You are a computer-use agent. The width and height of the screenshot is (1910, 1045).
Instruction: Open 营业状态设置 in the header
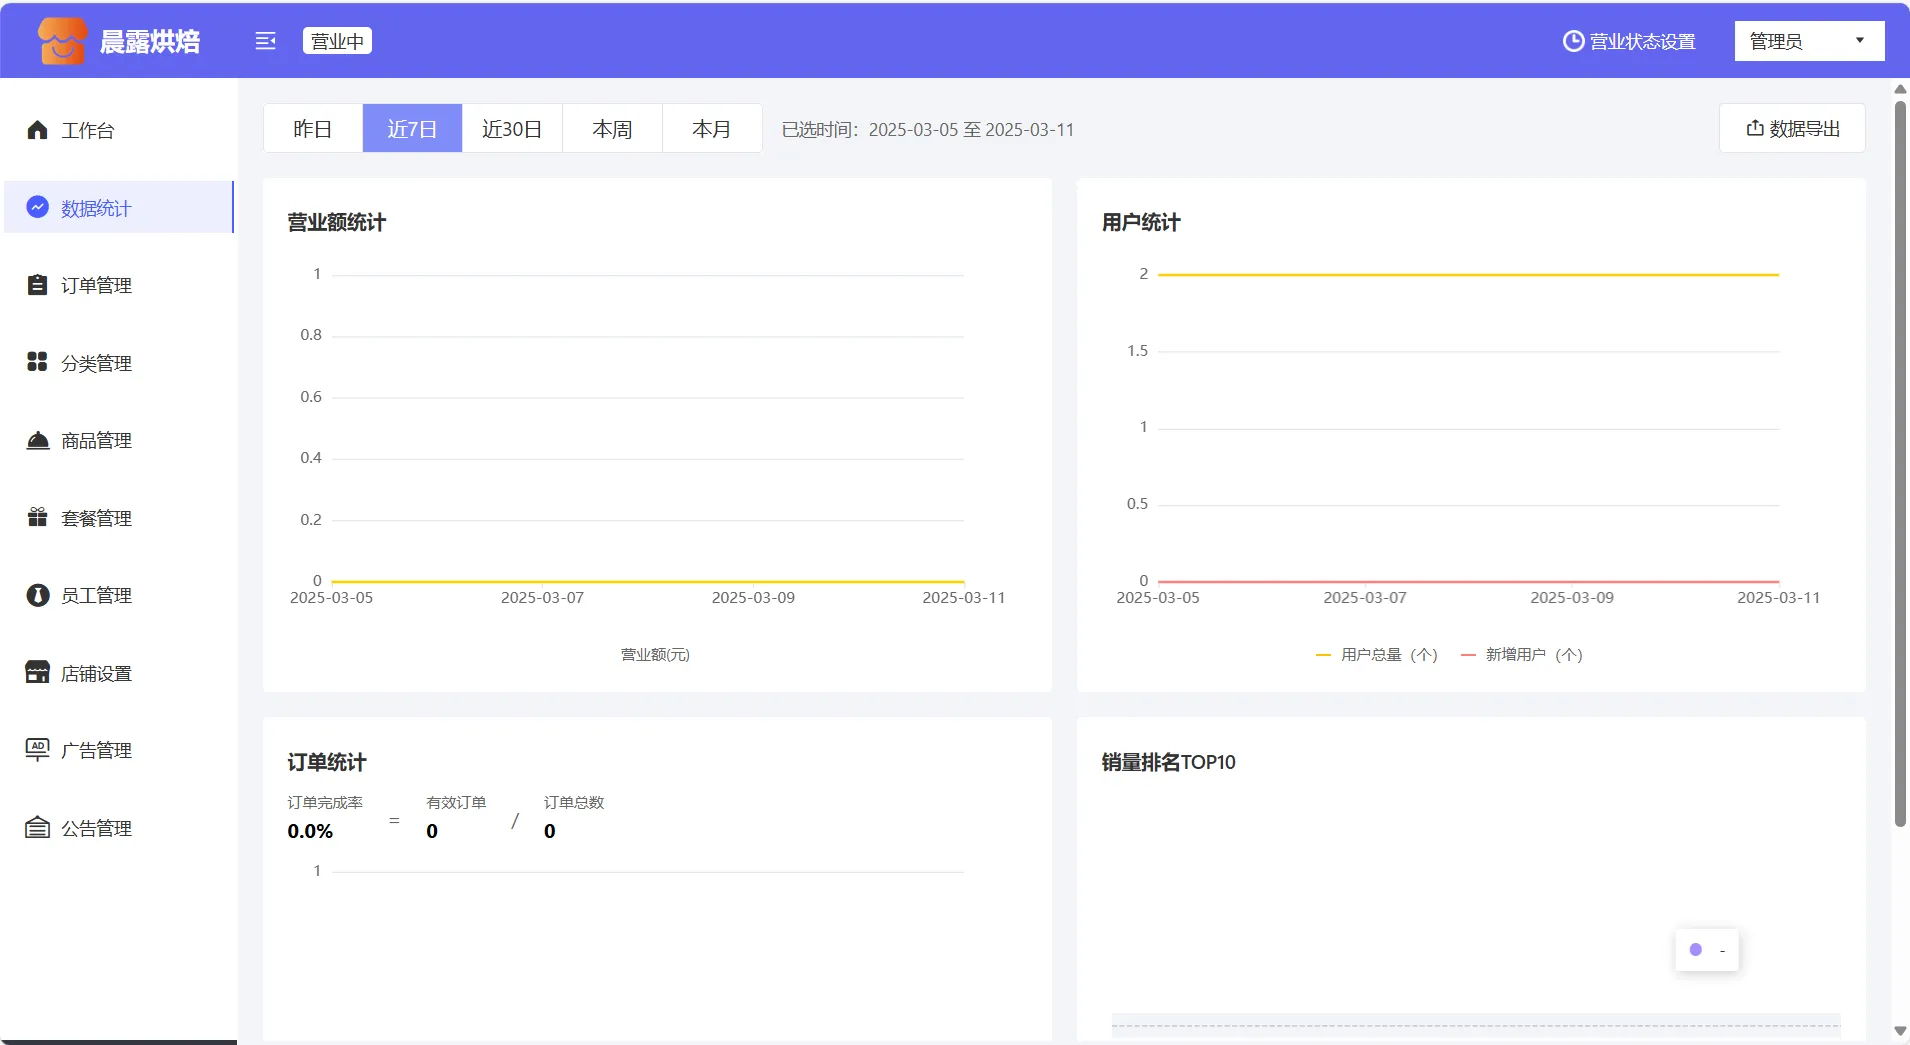click(x=1629, y=41)
